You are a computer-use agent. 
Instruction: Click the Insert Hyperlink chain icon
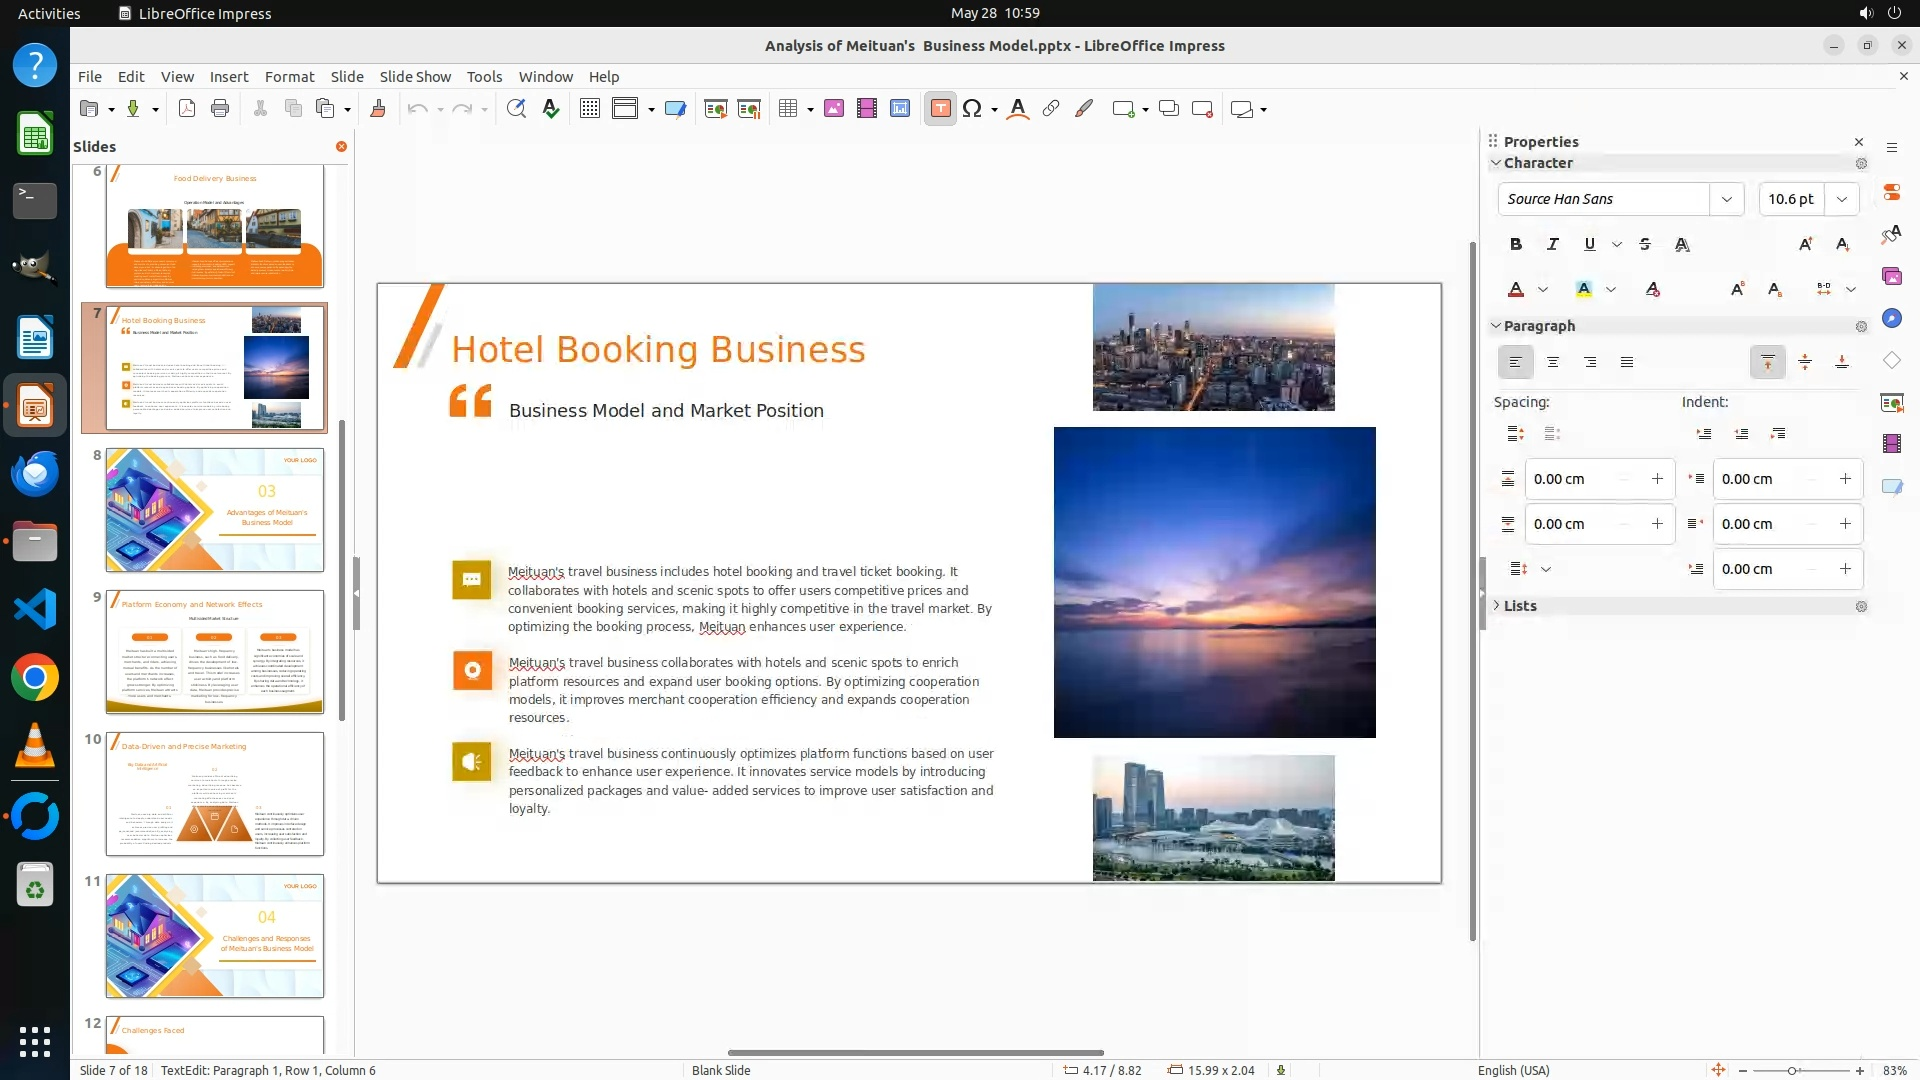tap(1051, 109)
